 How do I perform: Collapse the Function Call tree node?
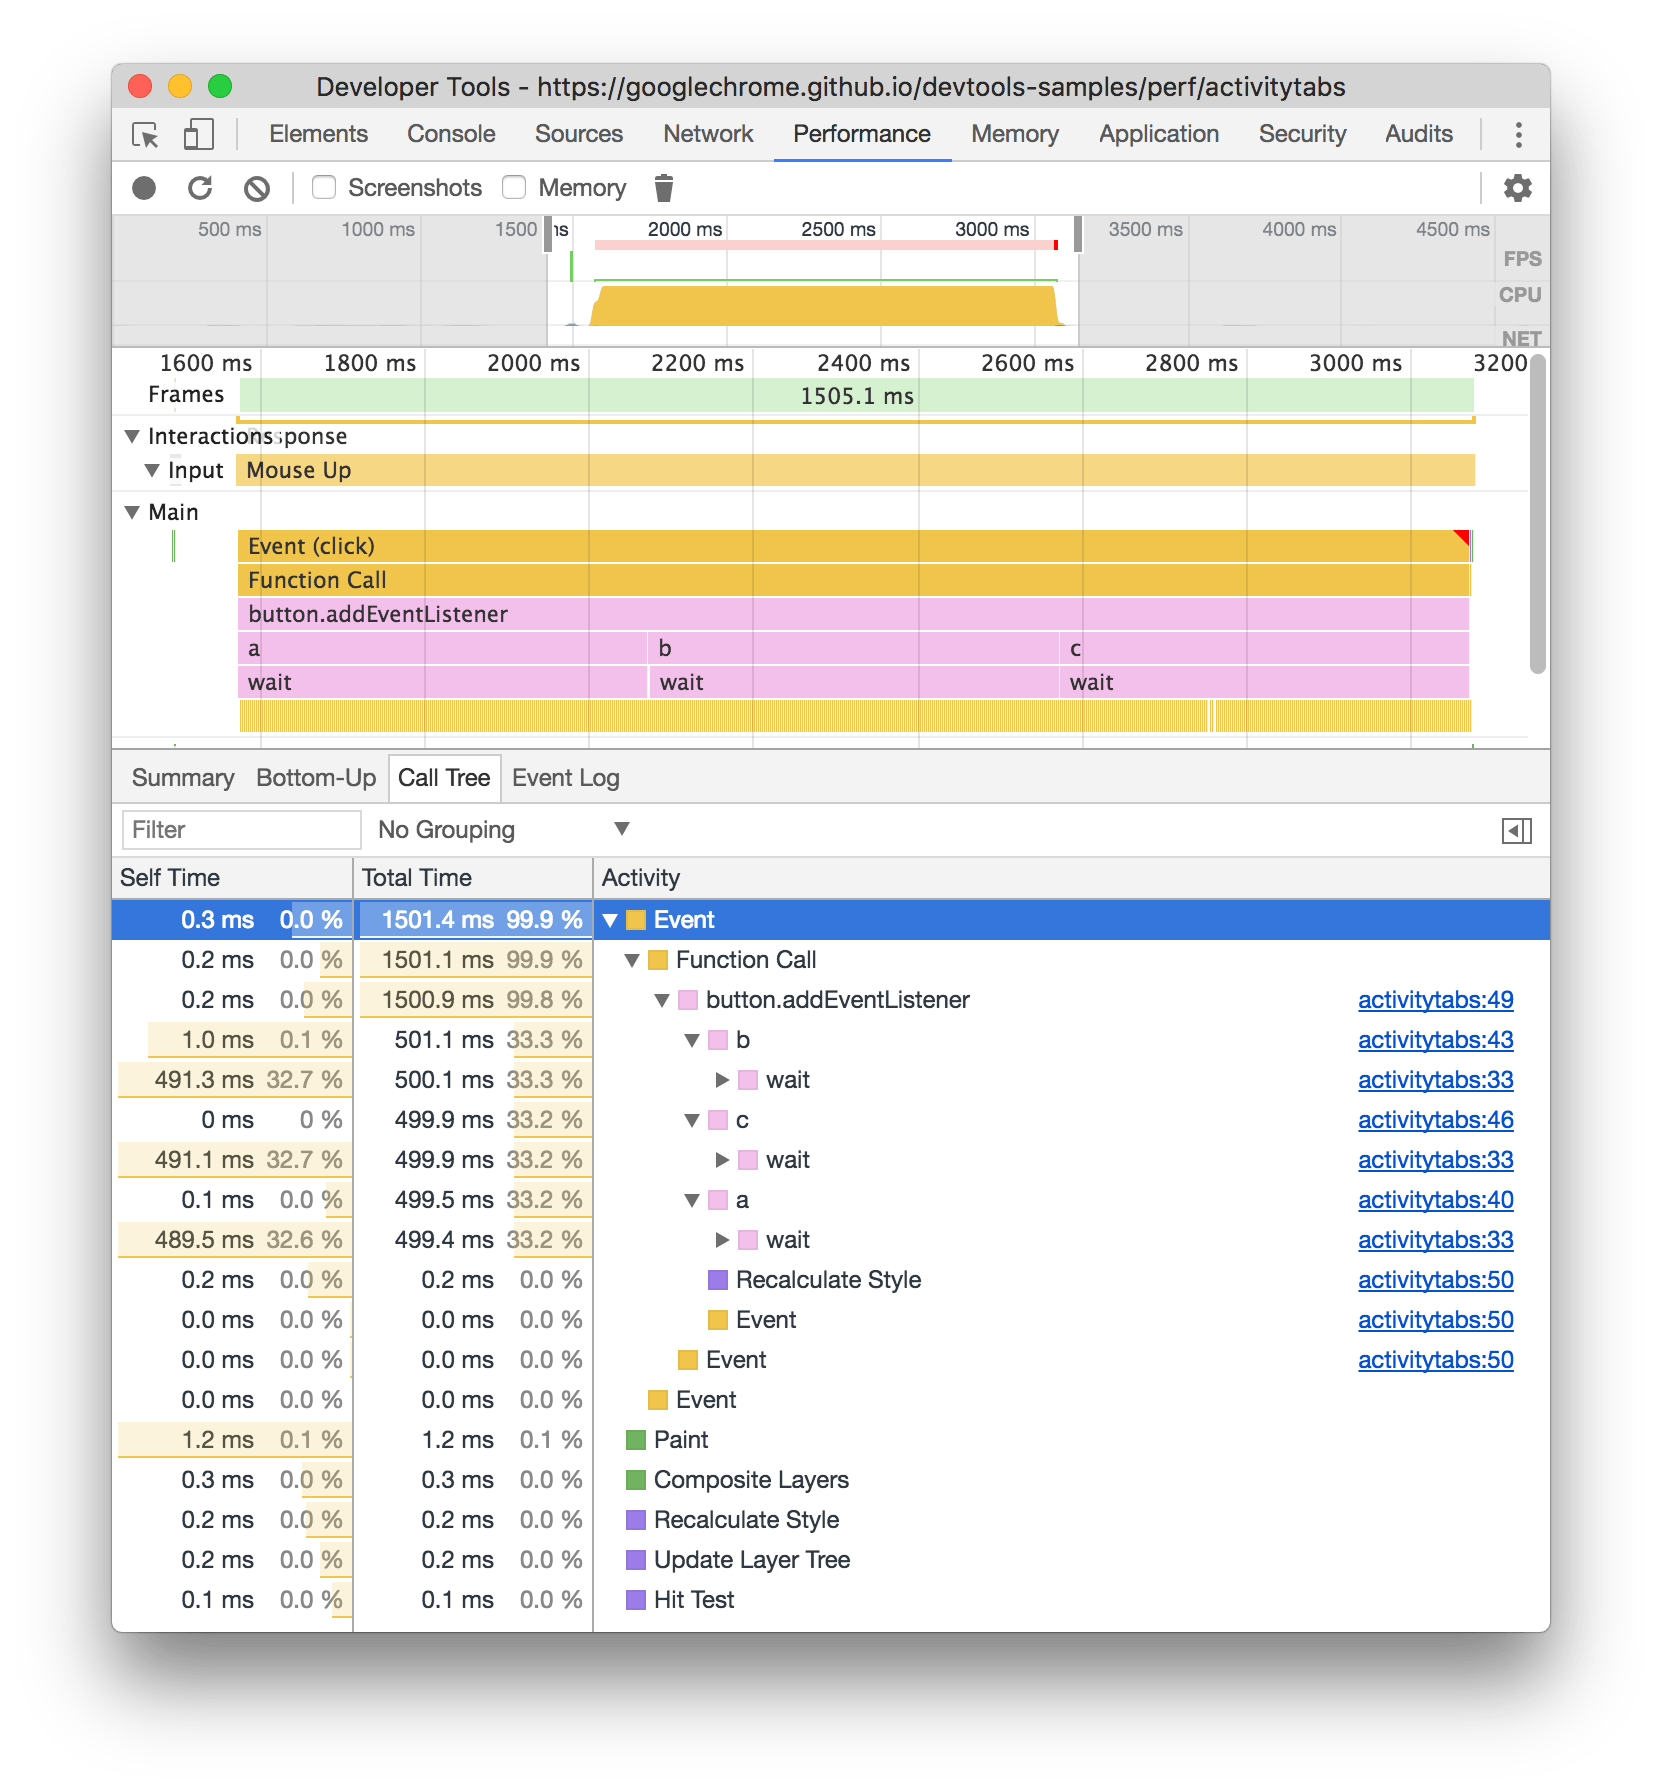[x=632, y=959]
